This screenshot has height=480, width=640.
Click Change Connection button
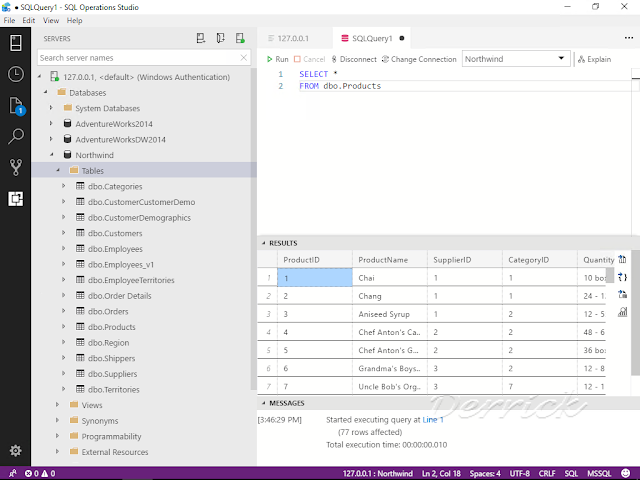pos(419,59)
